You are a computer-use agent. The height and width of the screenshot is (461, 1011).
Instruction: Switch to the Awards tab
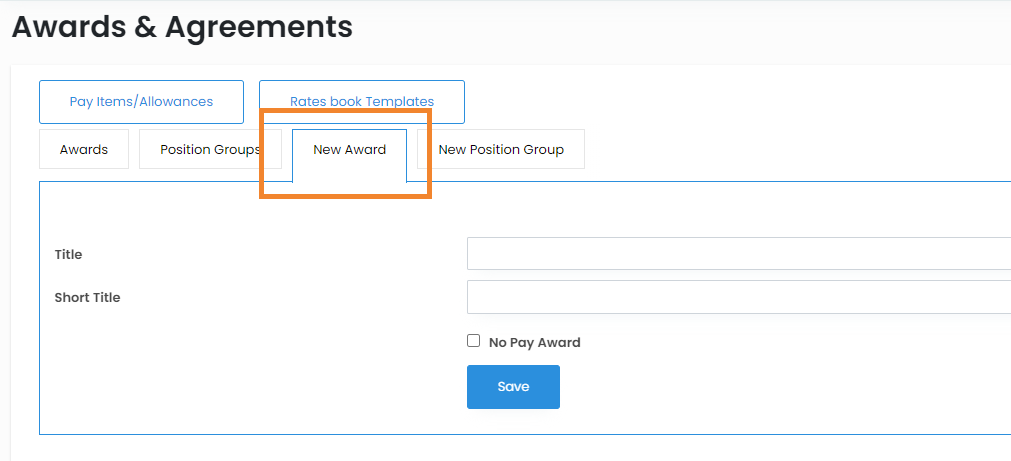84,149
